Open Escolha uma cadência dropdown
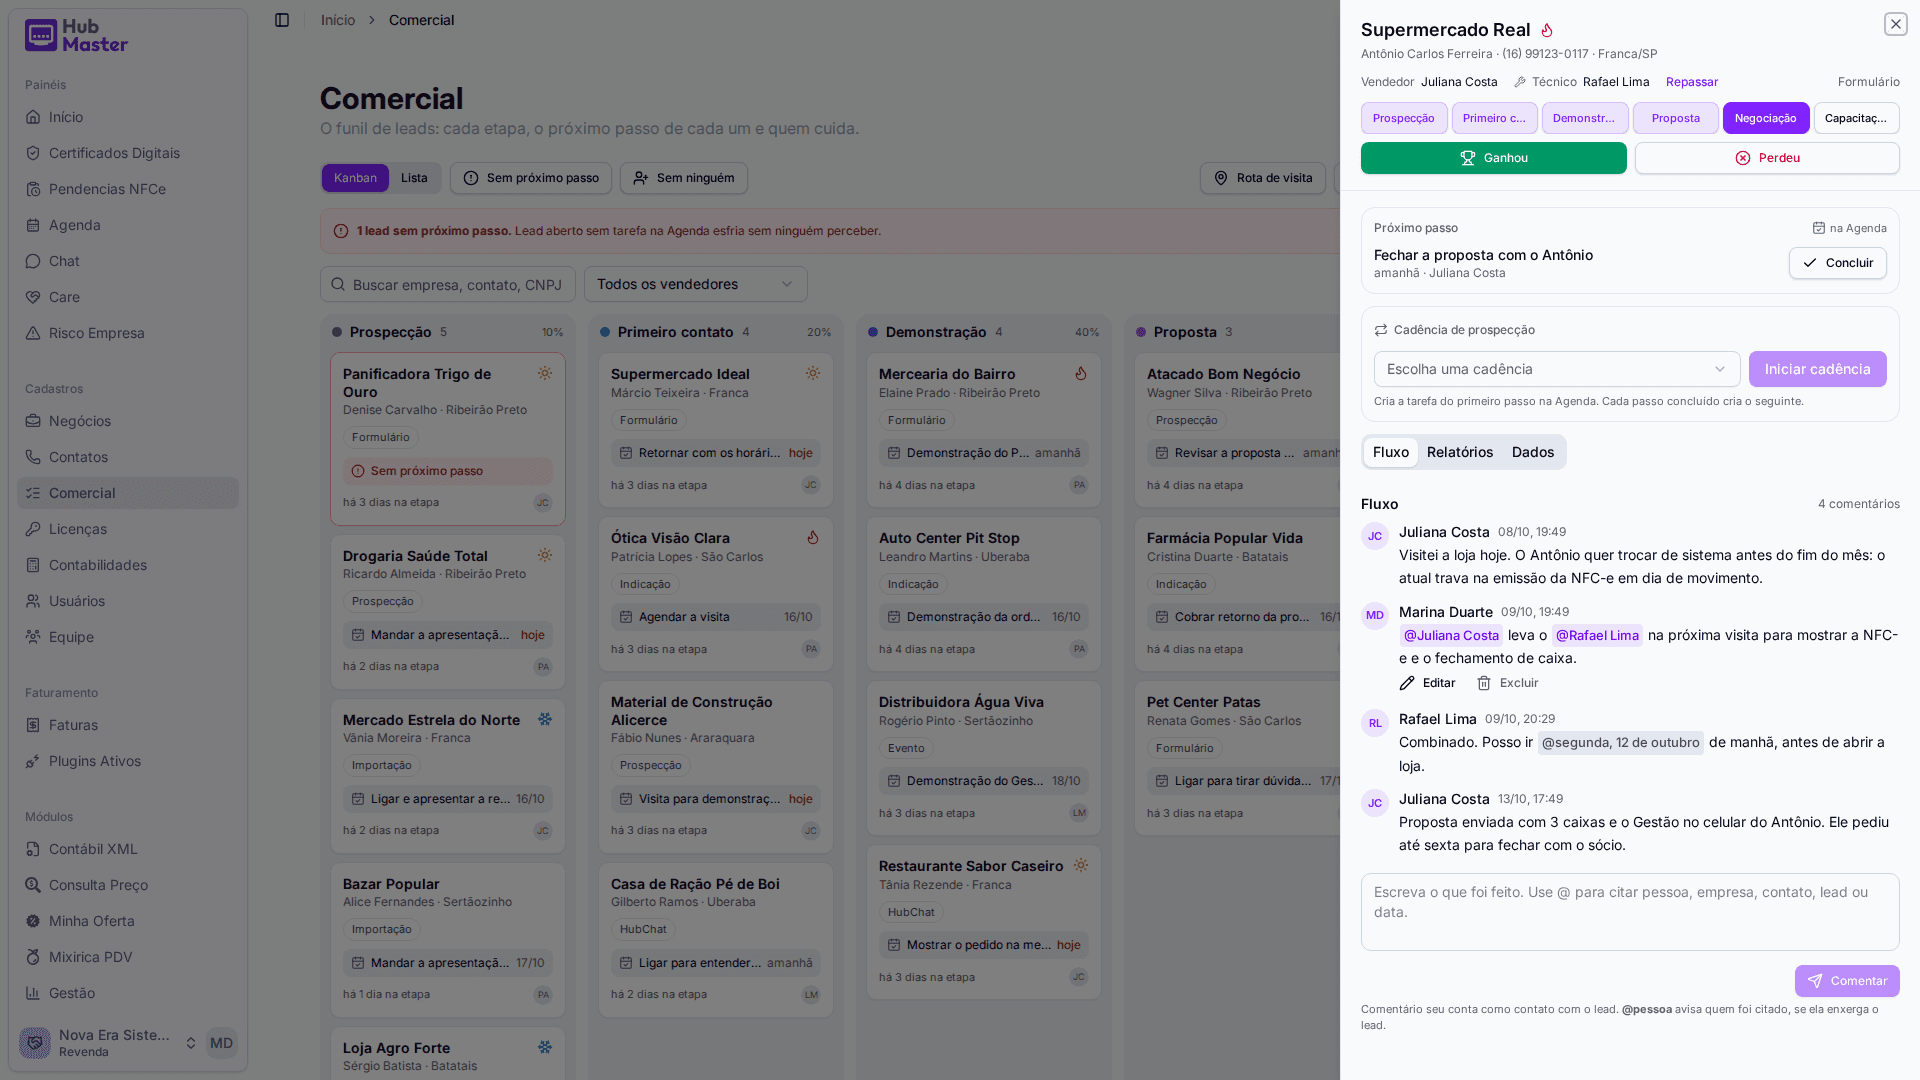Viewport: 1920px width, 1080px height. [1556, 369]
